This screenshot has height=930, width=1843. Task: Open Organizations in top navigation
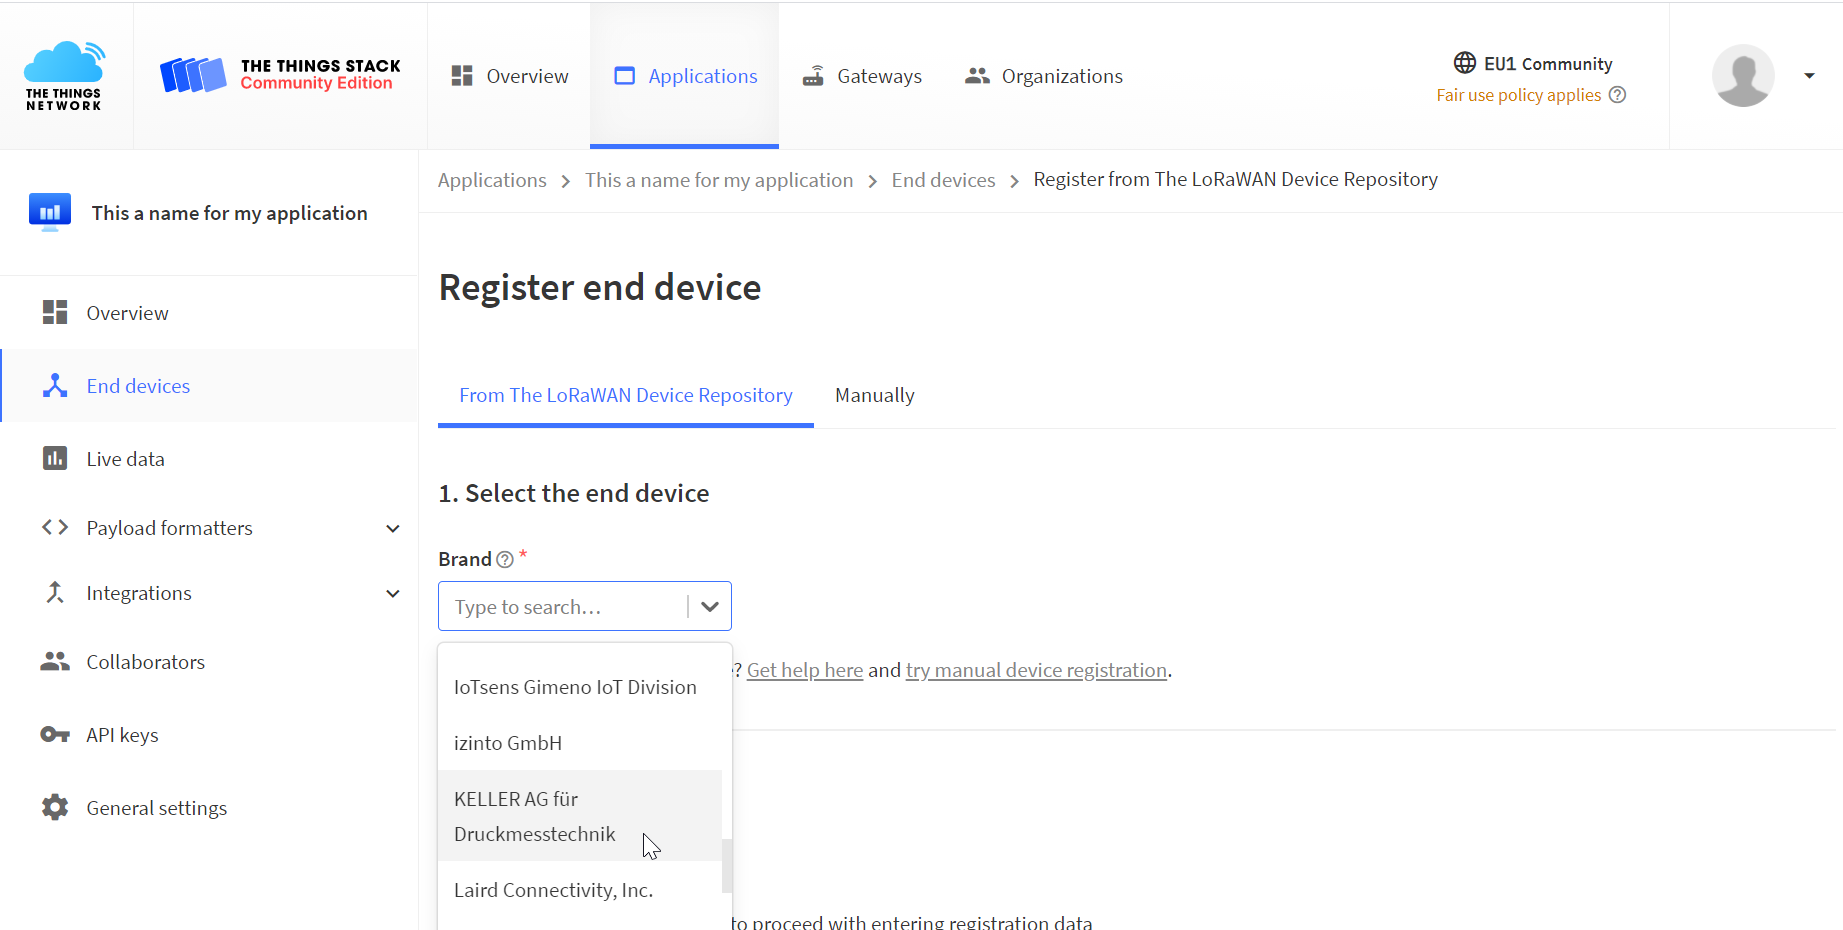click(x=1043, y=76)
